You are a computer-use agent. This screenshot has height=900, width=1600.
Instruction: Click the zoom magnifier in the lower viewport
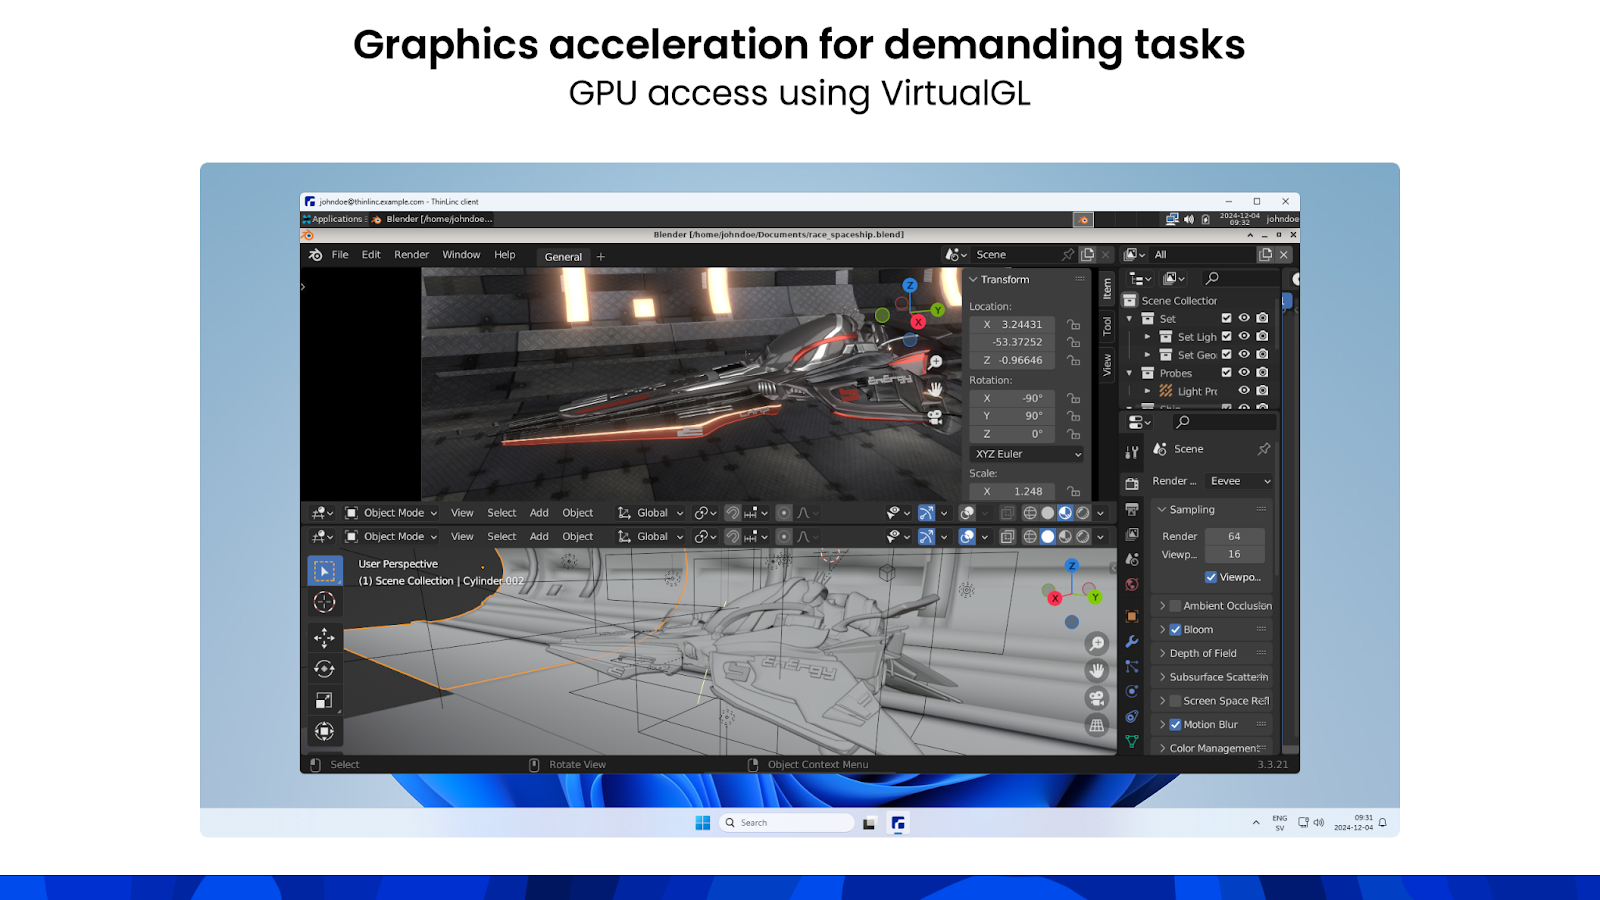[1097, 644]
